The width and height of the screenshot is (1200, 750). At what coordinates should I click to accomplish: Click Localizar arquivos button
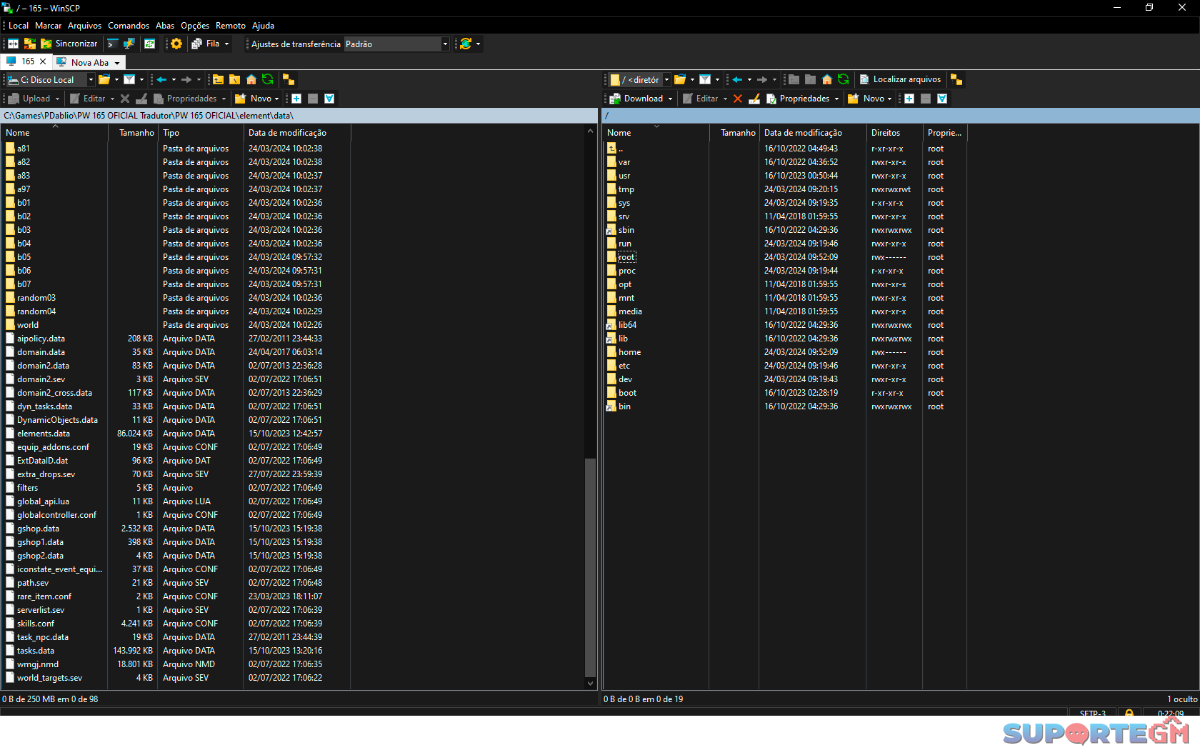click(900, 80)
